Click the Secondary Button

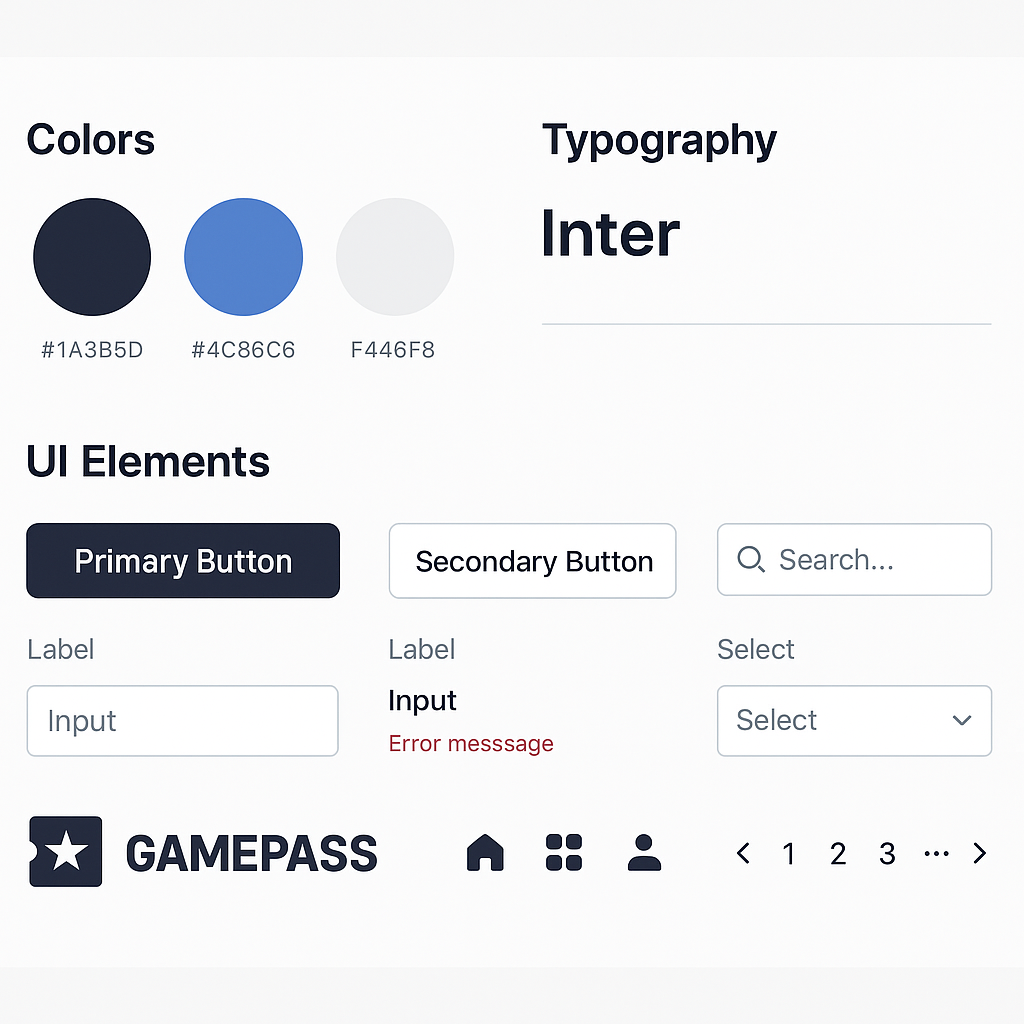pos(533,561)
